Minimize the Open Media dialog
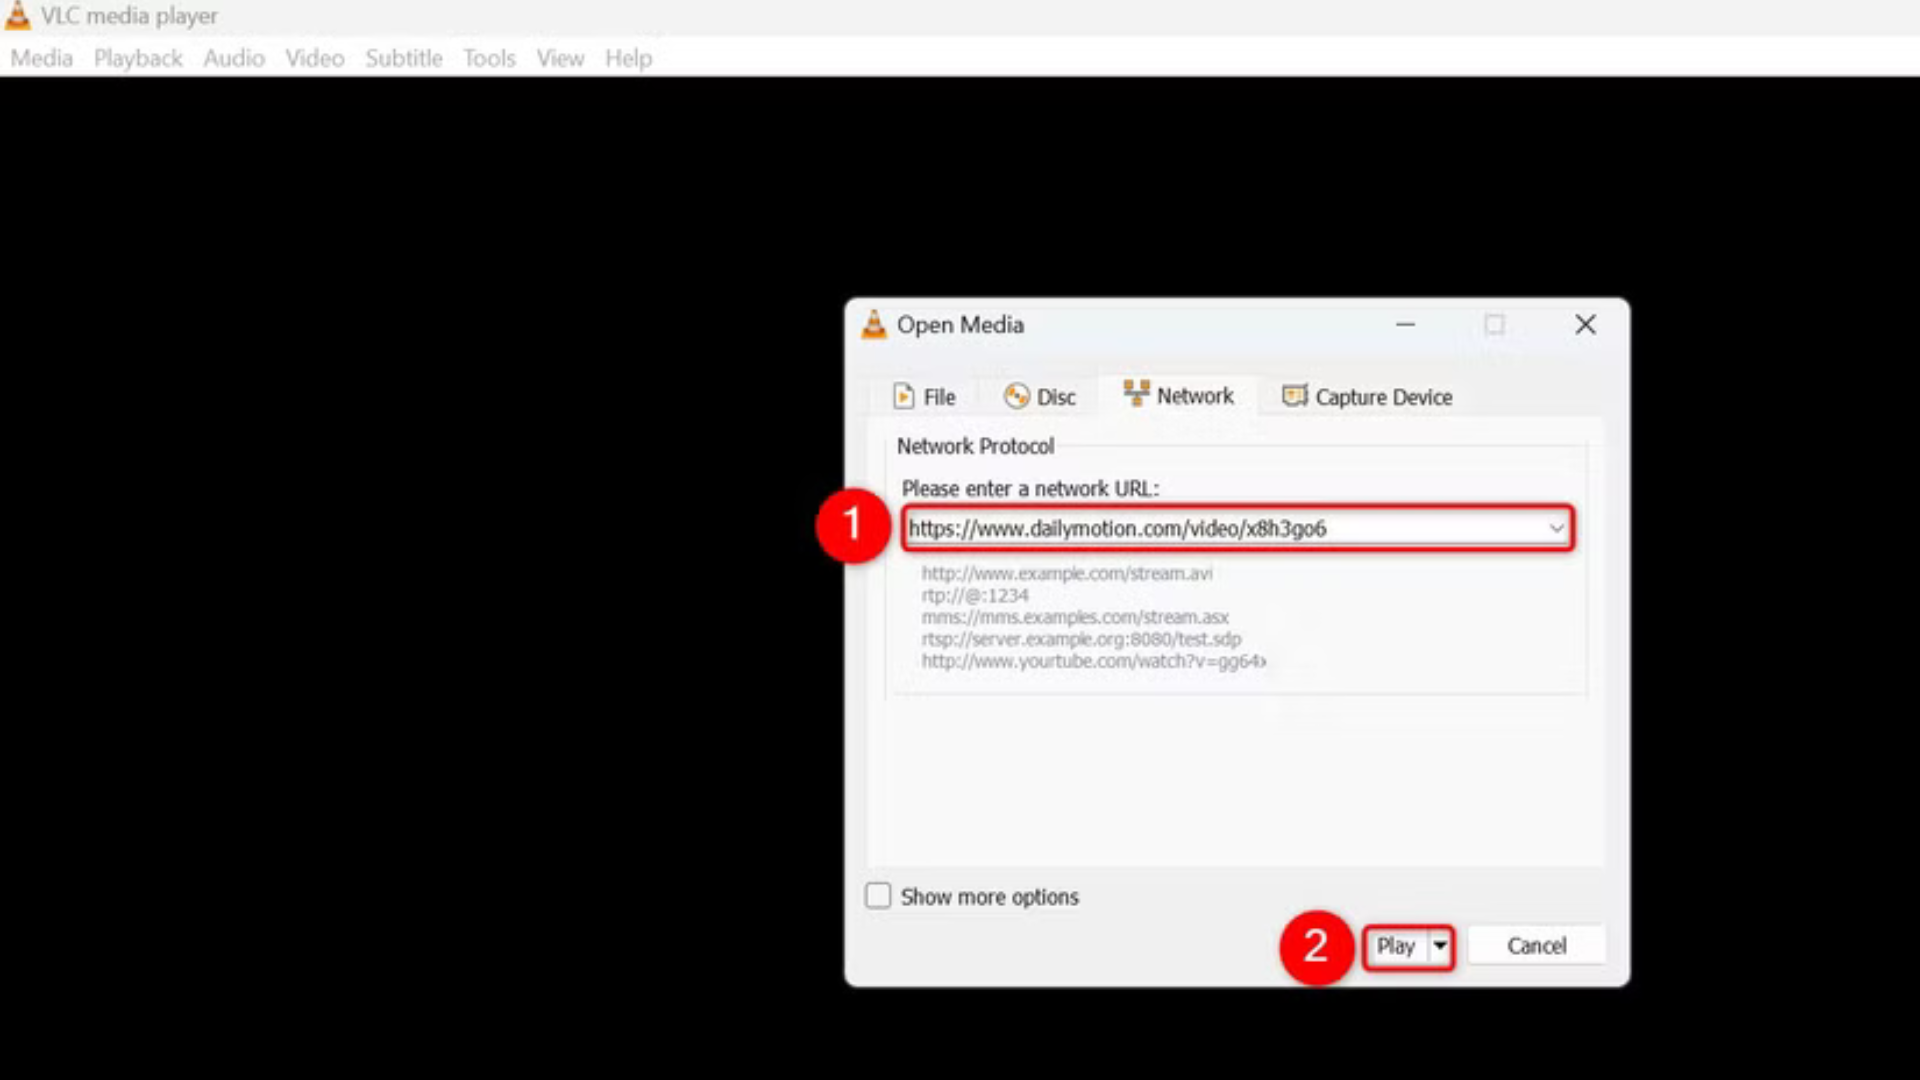 coord(1406,325)
